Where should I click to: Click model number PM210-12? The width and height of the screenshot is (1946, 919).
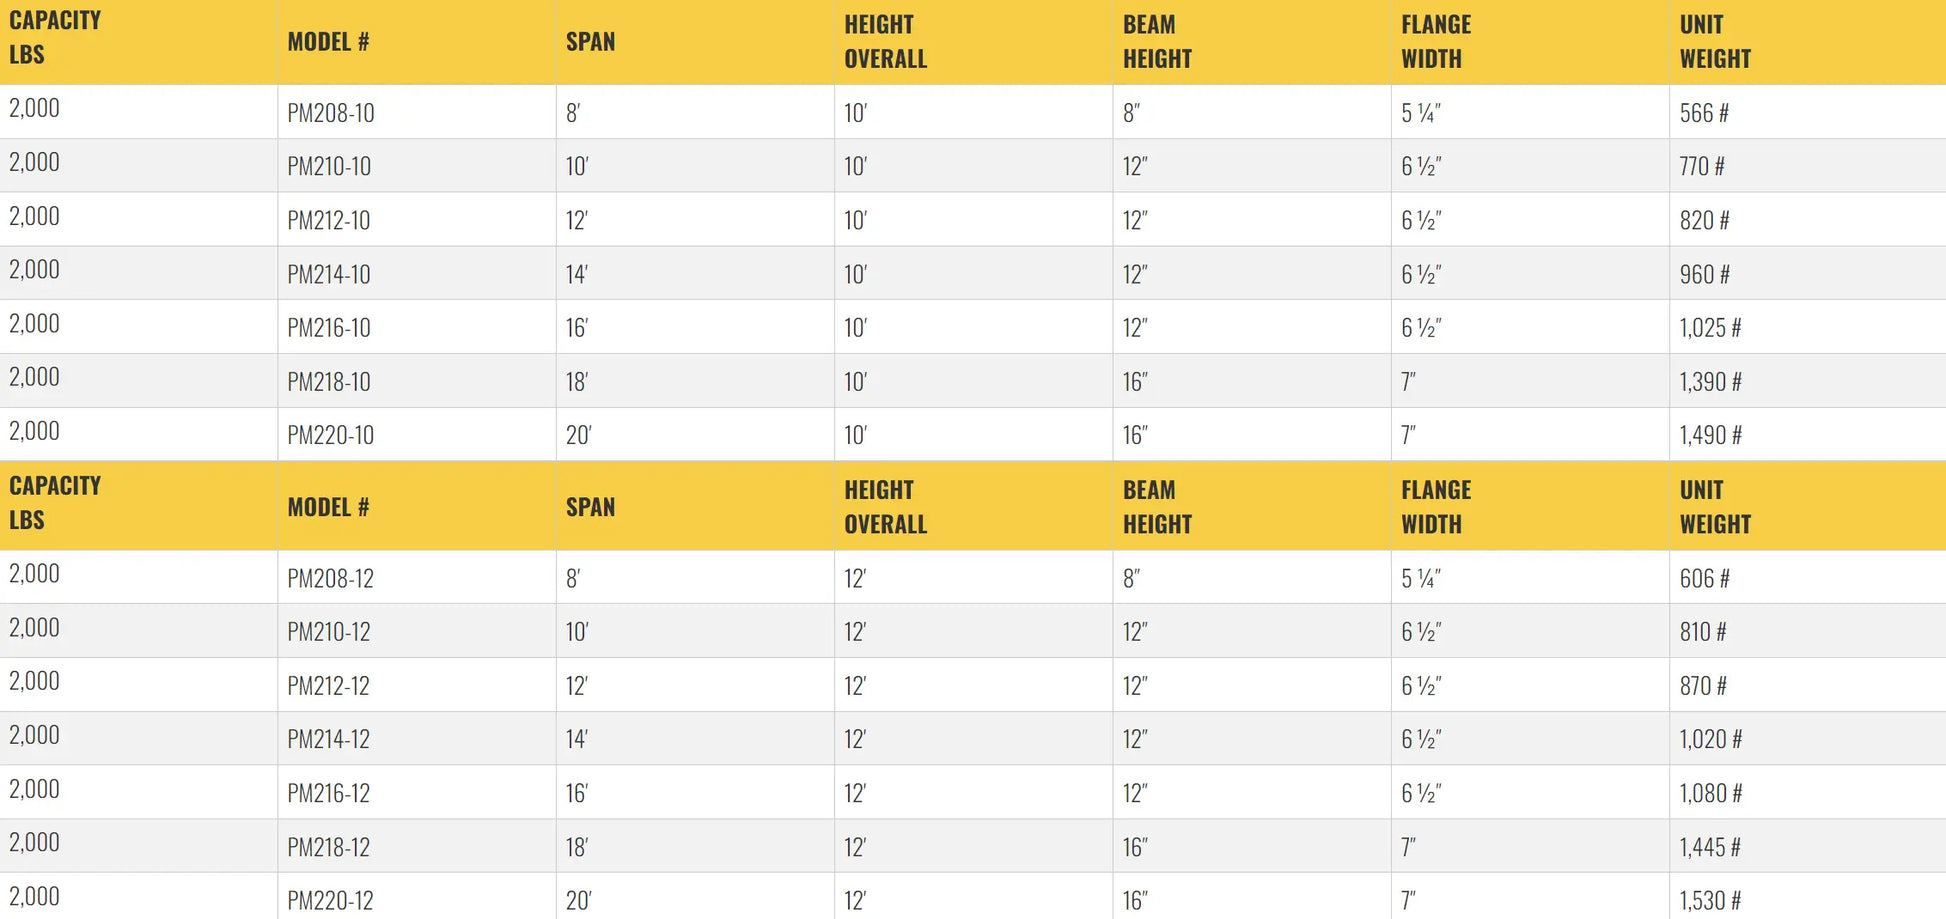coord(329,632)
